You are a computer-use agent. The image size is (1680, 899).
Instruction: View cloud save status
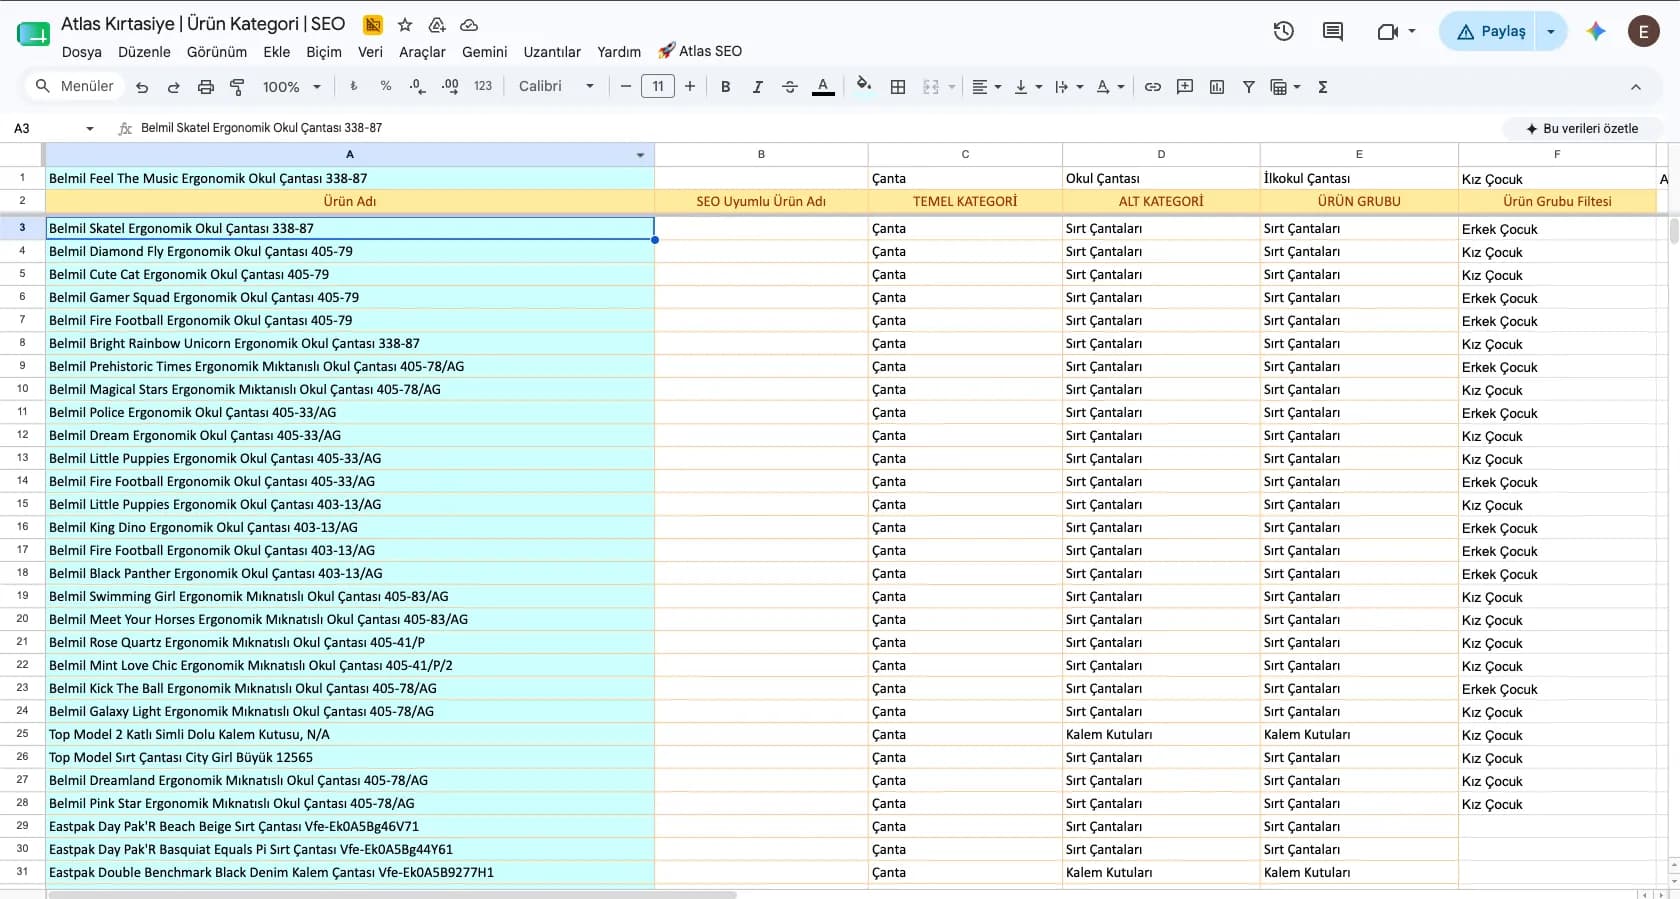coord(469,25)
